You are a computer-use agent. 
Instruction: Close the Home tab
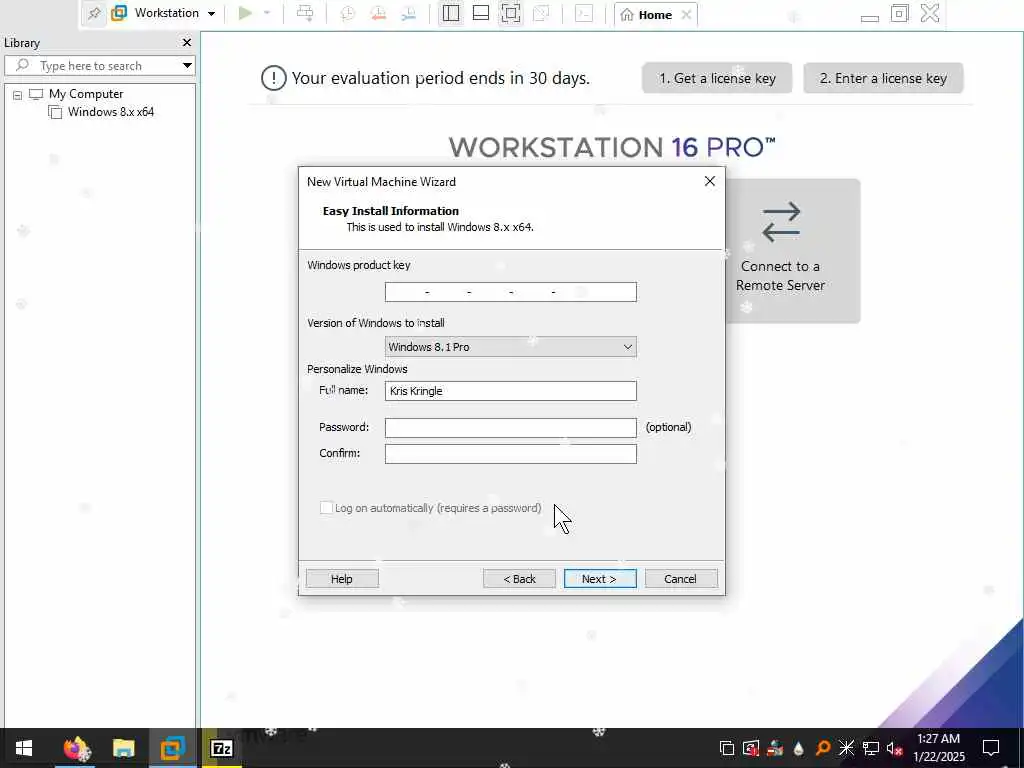686,14
